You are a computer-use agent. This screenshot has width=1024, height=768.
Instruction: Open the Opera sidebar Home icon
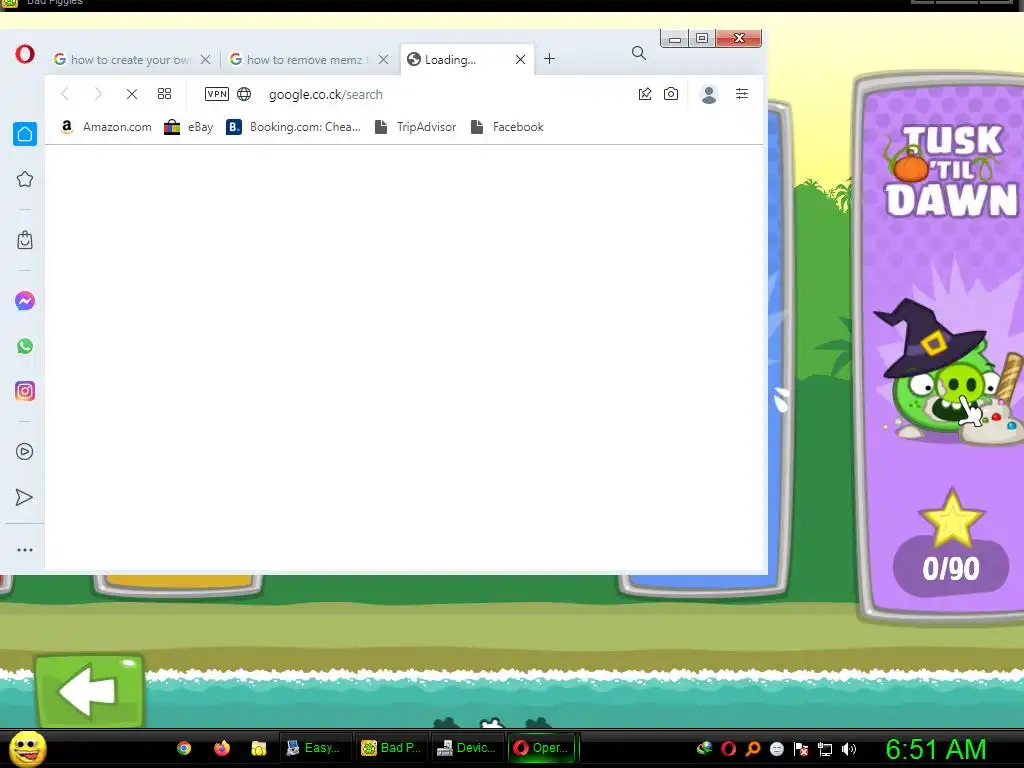pos(25,134)
